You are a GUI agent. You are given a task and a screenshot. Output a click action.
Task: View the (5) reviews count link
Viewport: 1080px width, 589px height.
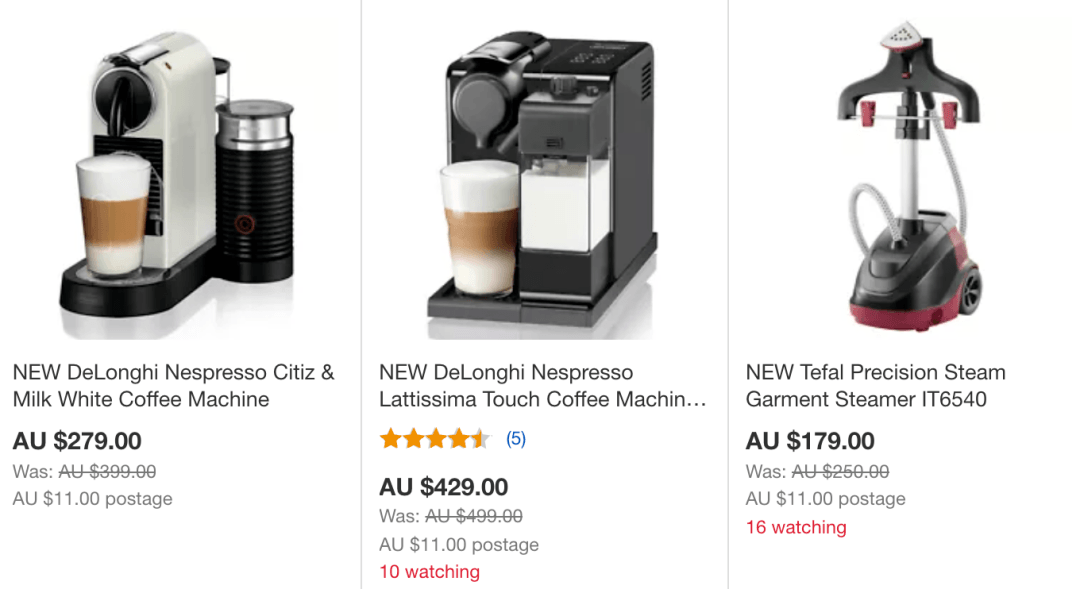click(x=516, y=439)
